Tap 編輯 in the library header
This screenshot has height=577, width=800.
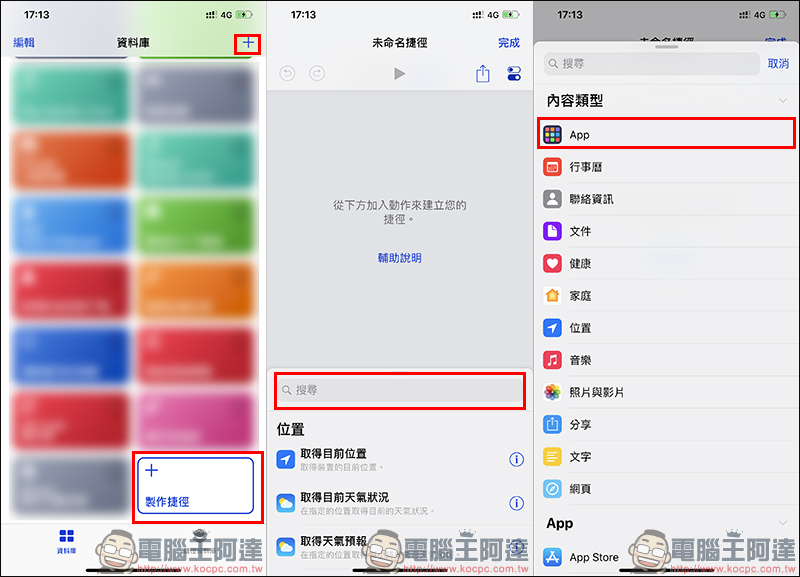tap(24, 43)
